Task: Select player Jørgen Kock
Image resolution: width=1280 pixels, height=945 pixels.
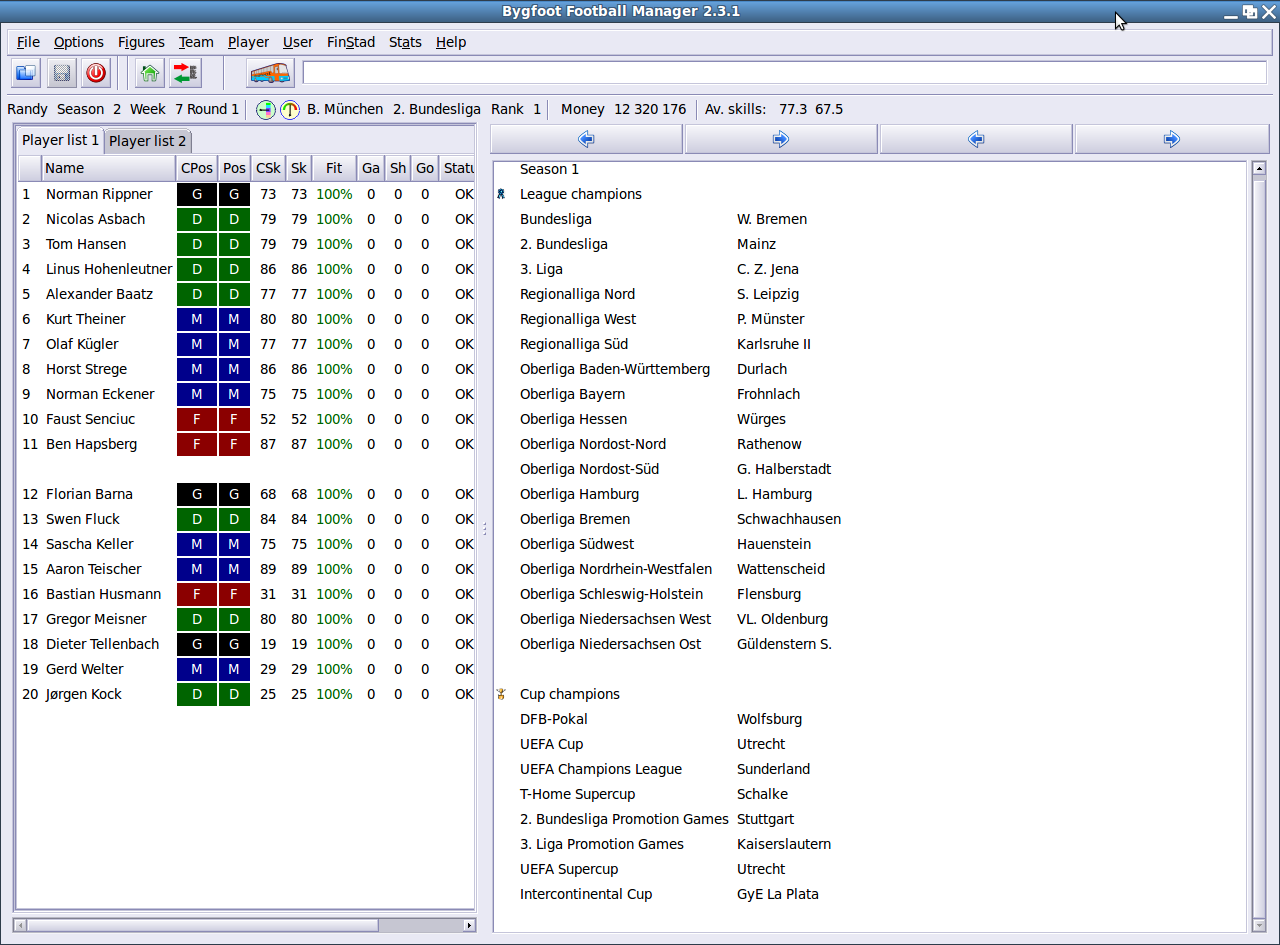Action: pyautogui.click(x=83, y=694)
